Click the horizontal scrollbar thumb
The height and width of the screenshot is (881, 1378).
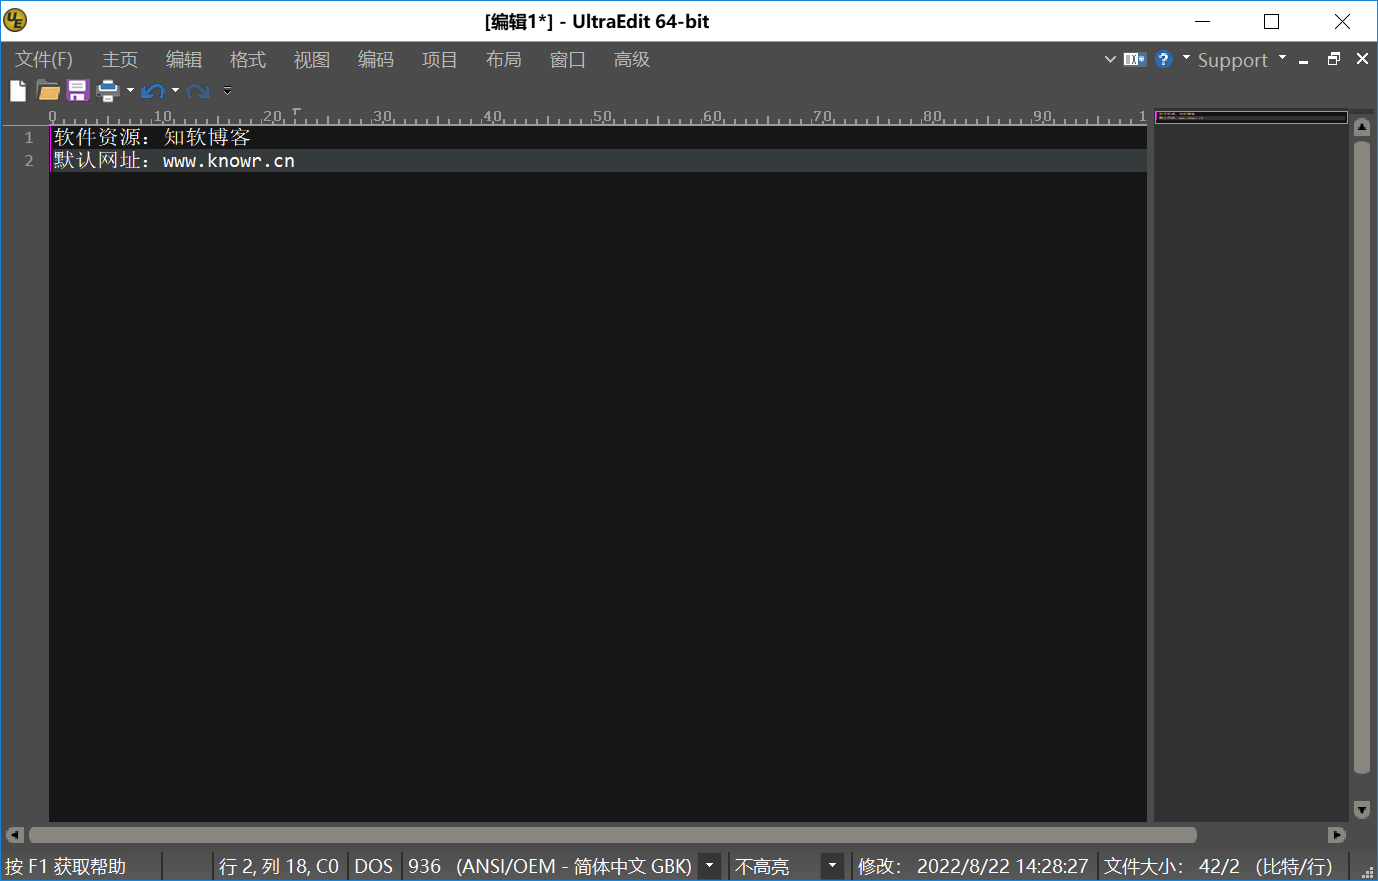(x=613, y=835)
